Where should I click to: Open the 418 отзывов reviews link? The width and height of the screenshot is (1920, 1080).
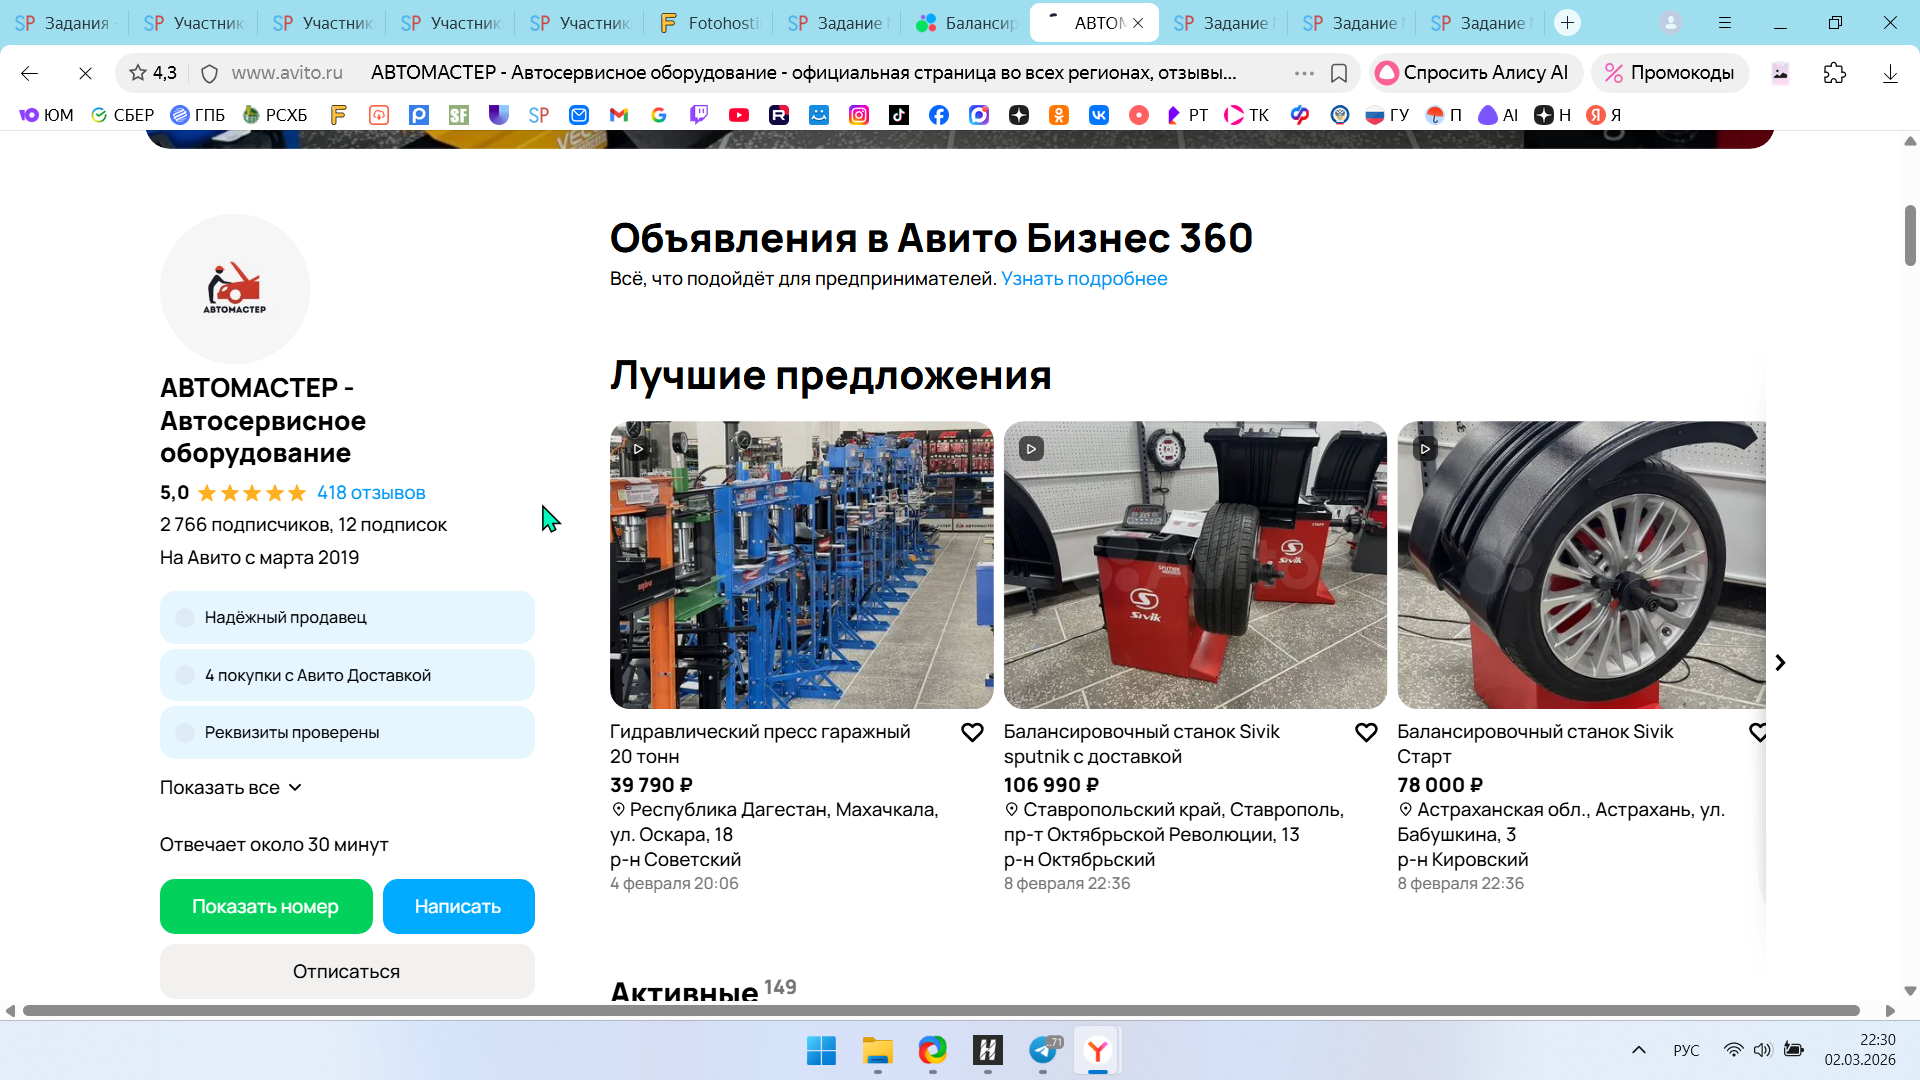pos(371,493)
